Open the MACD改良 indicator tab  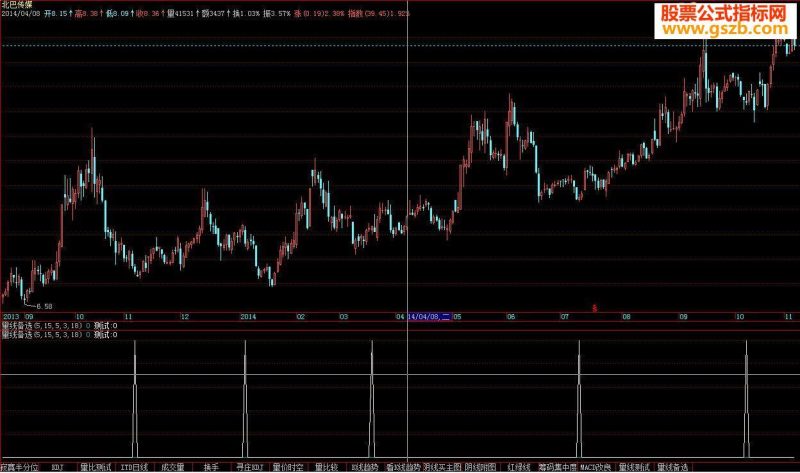(x=595, y=467)
